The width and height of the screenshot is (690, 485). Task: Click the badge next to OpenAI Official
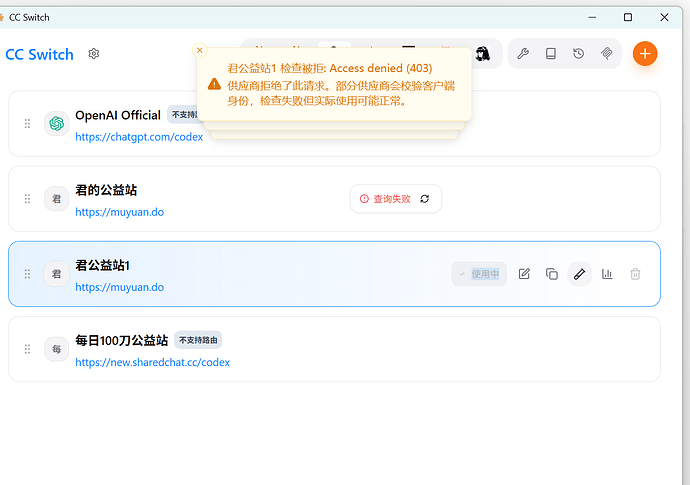182,115
